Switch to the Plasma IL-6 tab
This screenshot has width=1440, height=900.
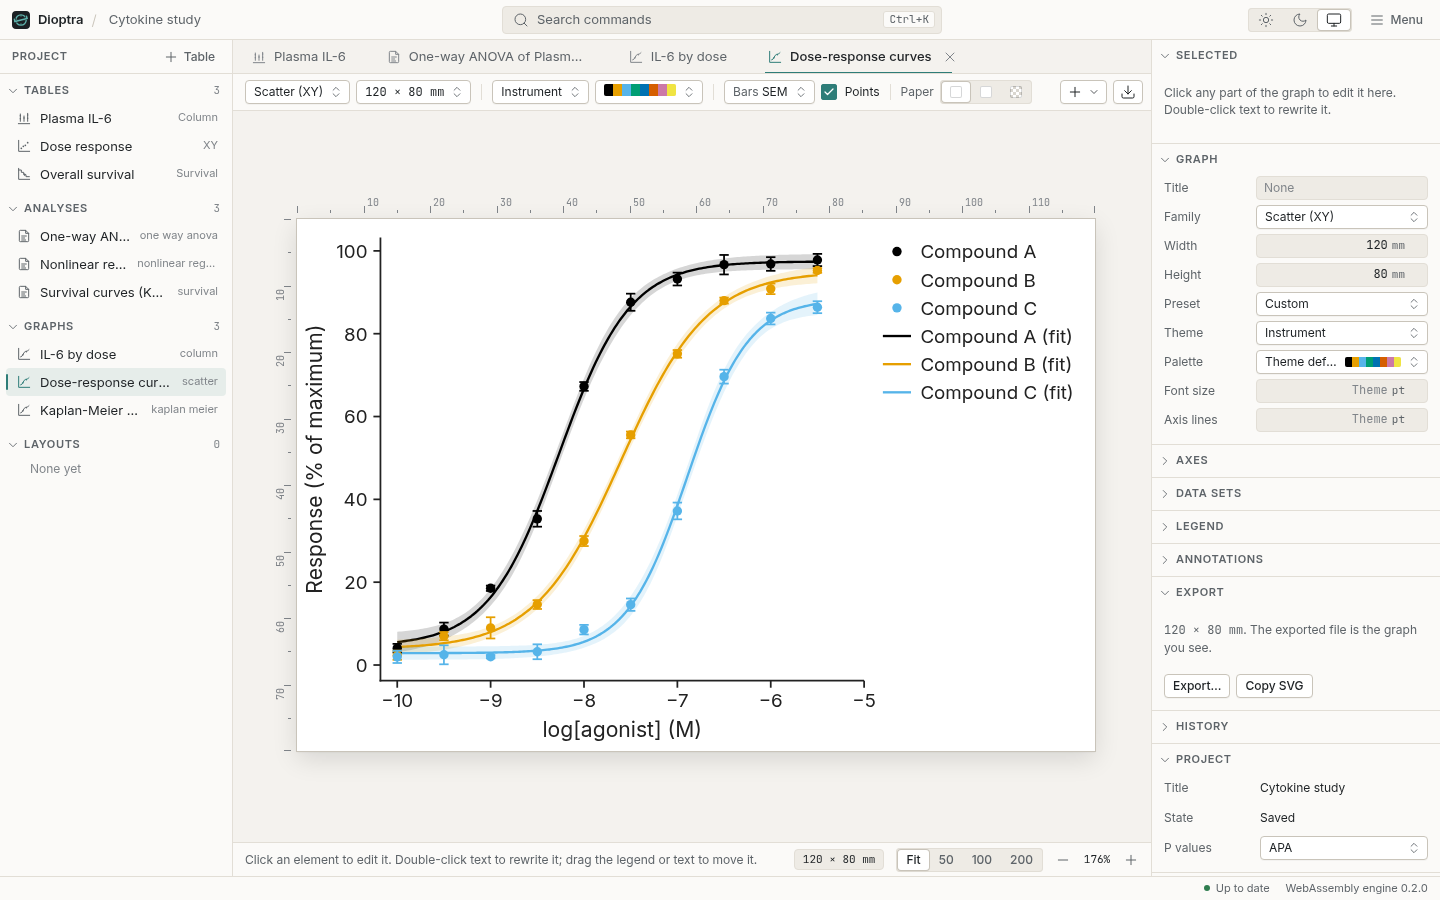coord(299,57)
